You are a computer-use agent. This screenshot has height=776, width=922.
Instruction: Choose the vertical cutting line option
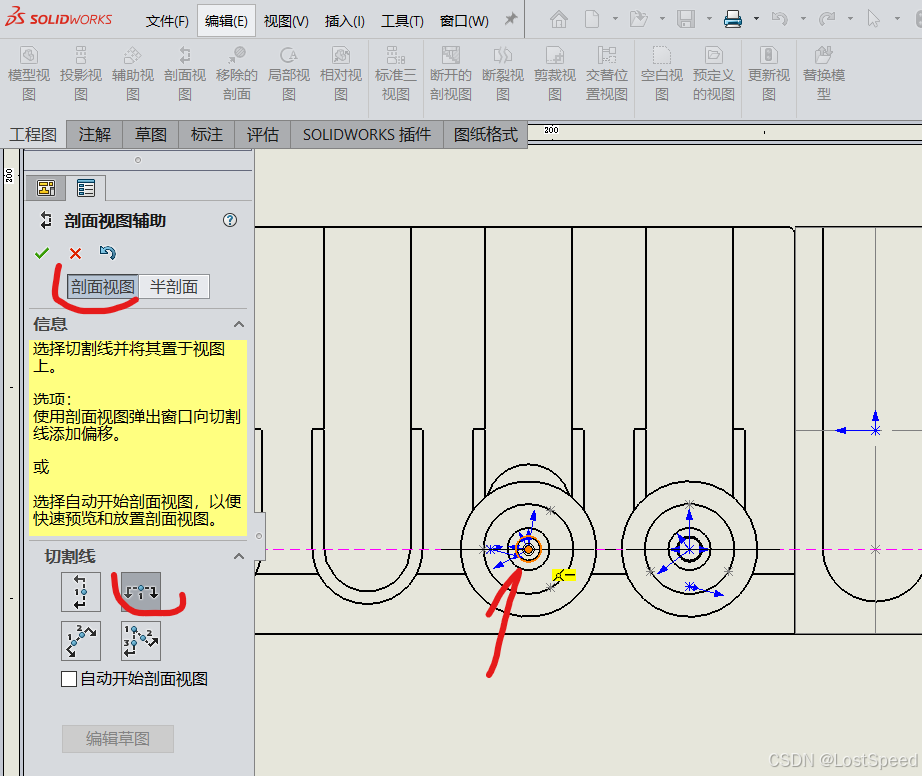coord(81,591)
